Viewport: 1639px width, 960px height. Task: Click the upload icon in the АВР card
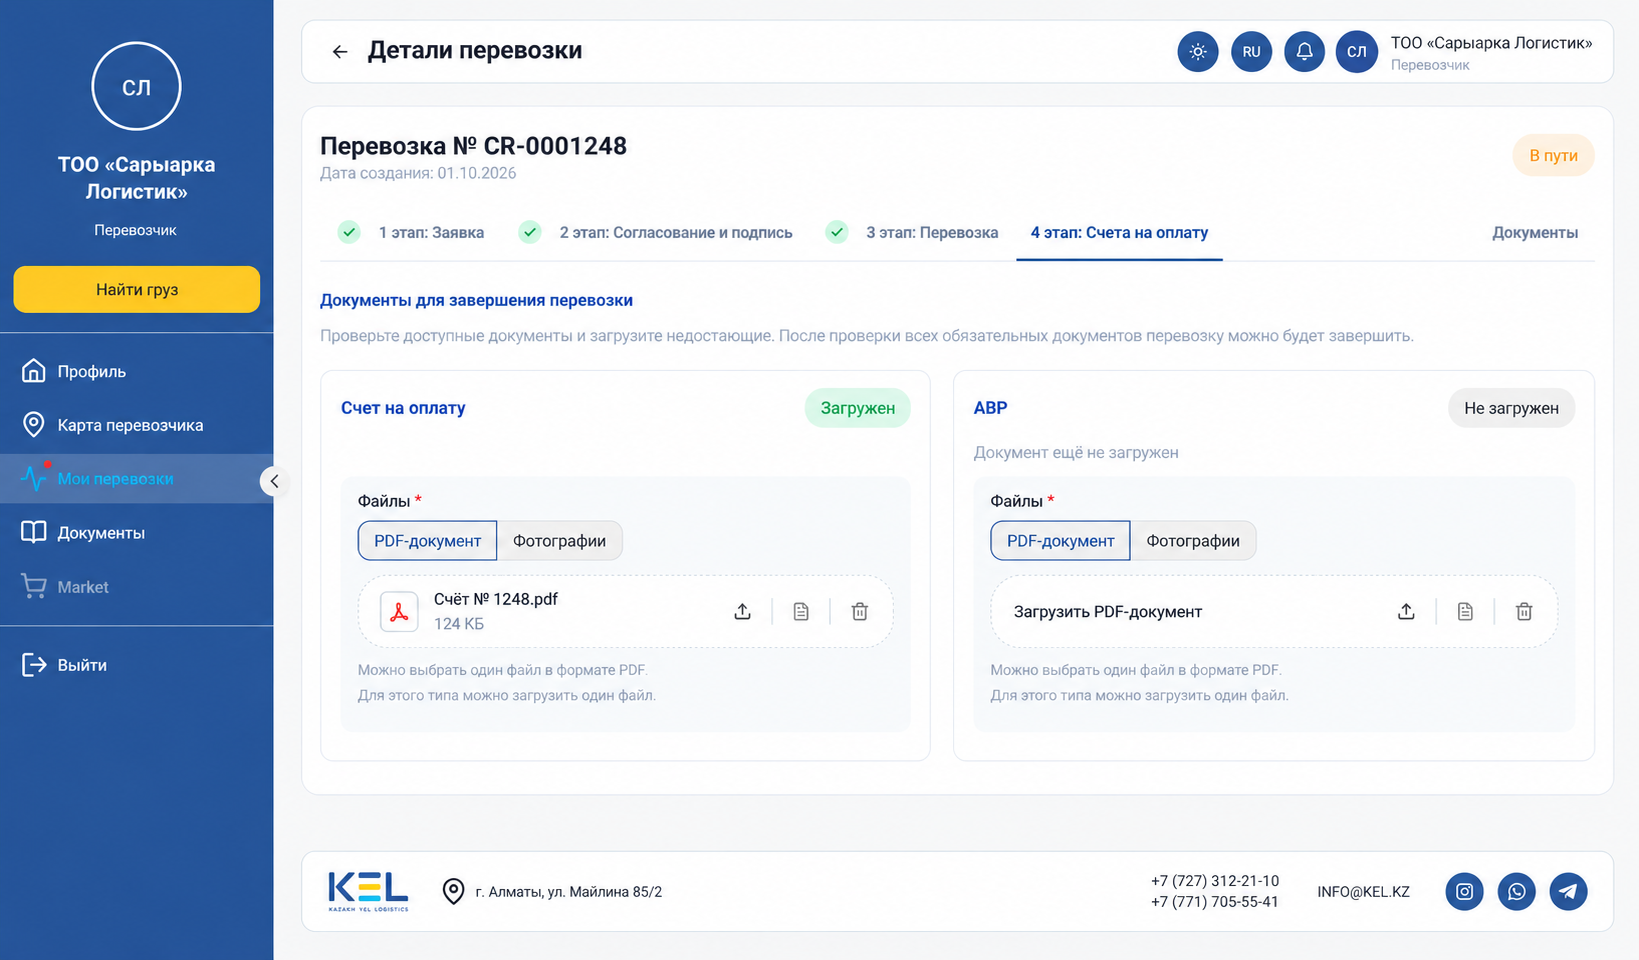(1406, 611)
